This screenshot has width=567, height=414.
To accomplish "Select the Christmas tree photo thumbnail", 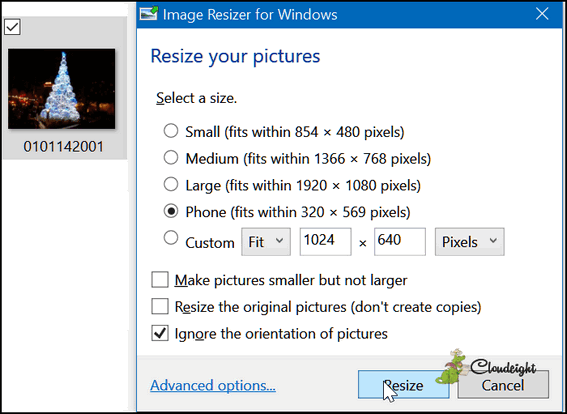I will (x=62, y=89).
